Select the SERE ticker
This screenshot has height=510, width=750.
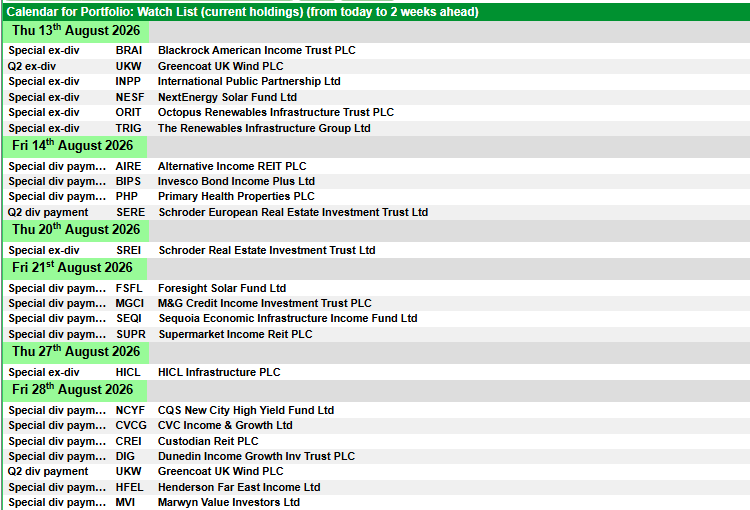pyautogui.click(x=131, y=212)
